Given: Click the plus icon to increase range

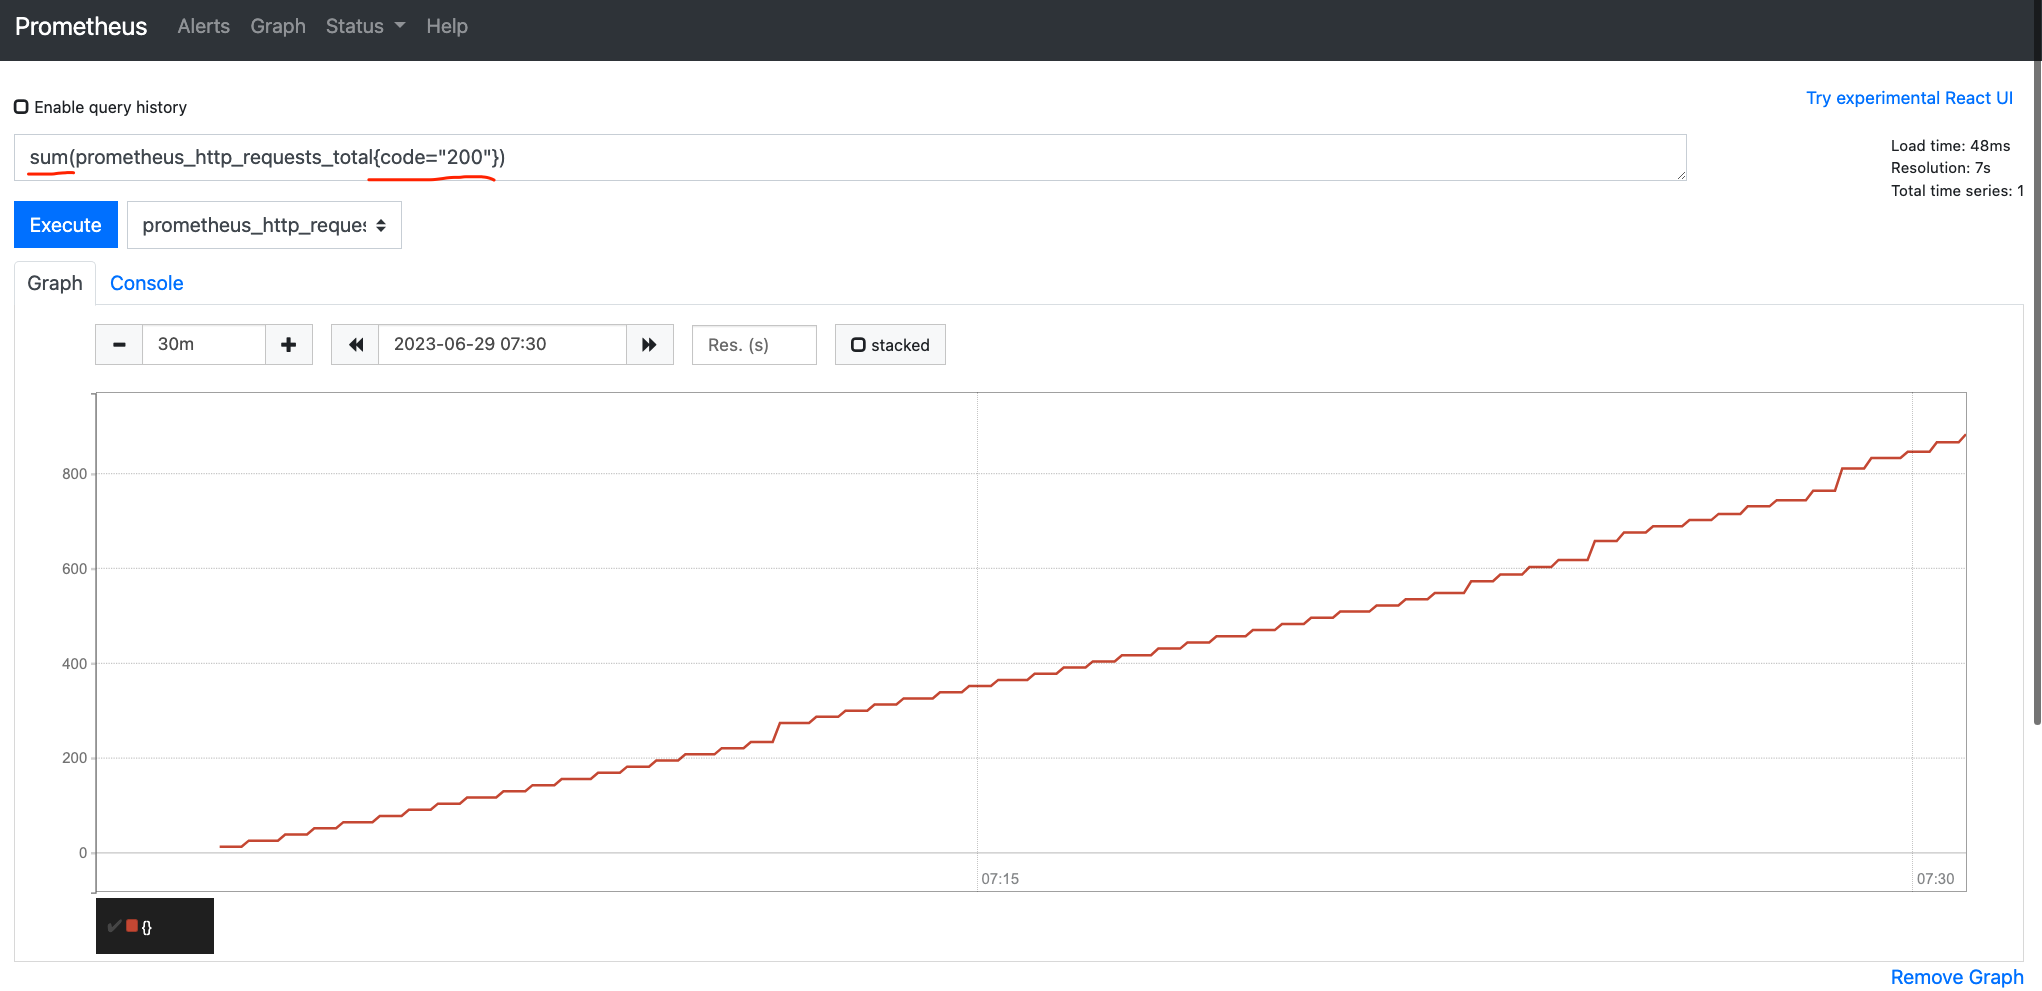Looking at the screenshot, I should point(289,345).
